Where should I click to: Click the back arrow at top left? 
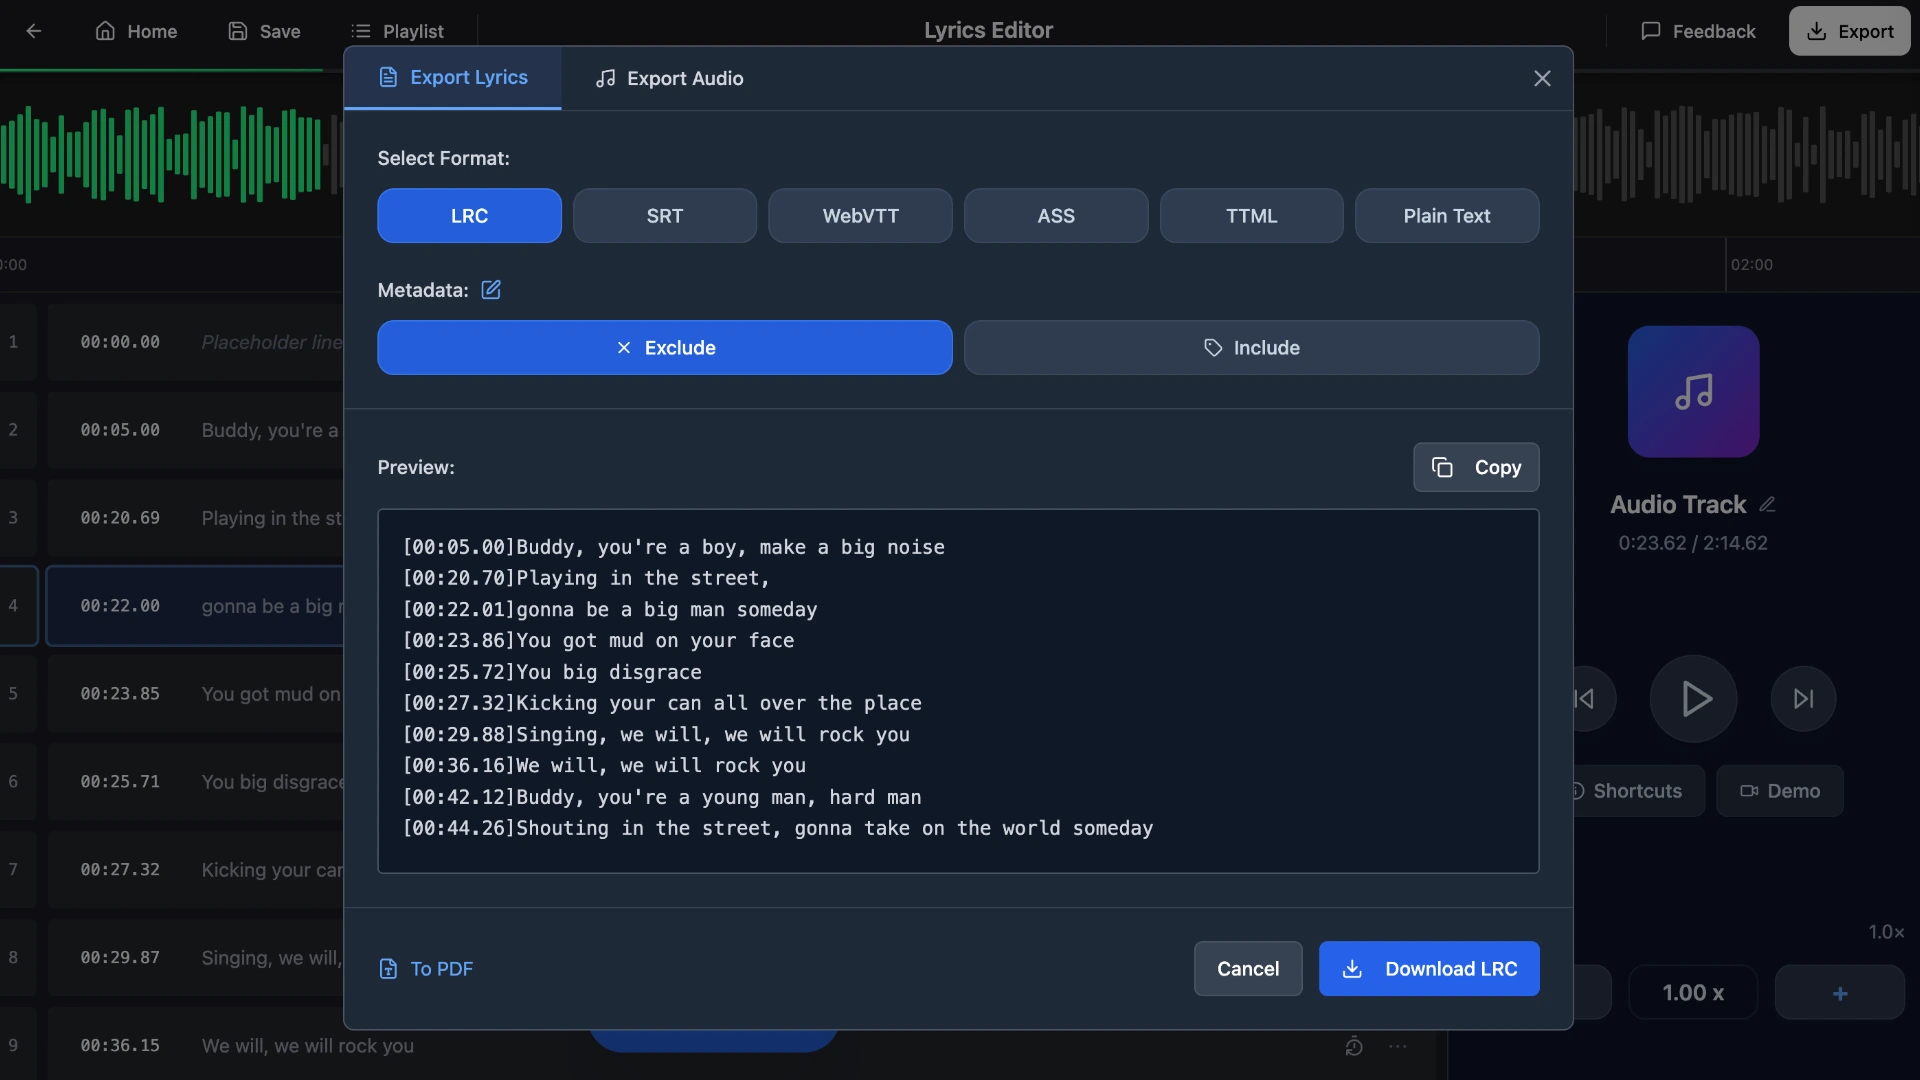[34, 31]
